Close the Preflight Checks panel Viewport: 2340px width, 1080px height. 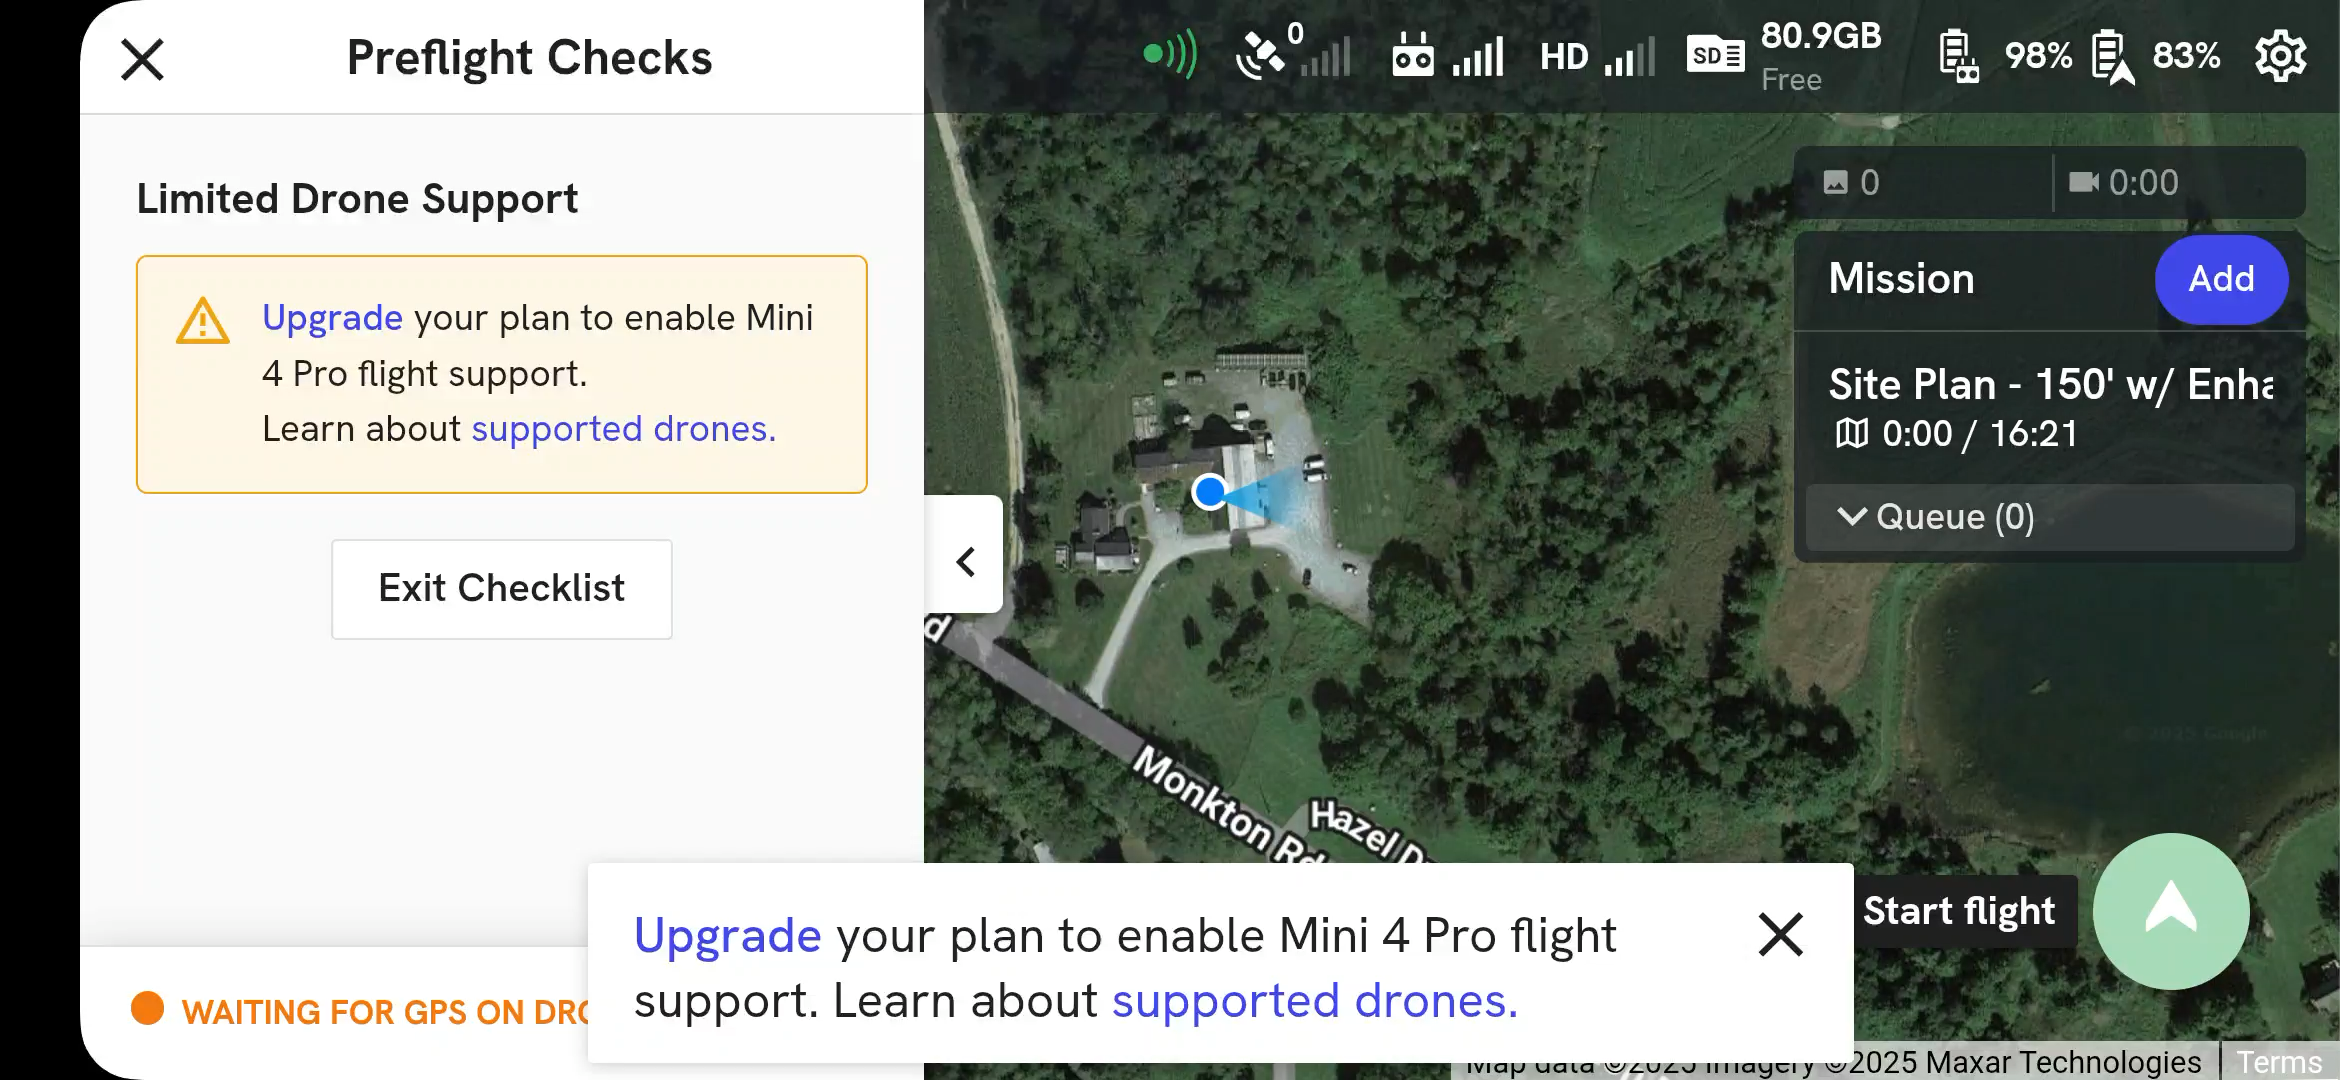point(142,59)
